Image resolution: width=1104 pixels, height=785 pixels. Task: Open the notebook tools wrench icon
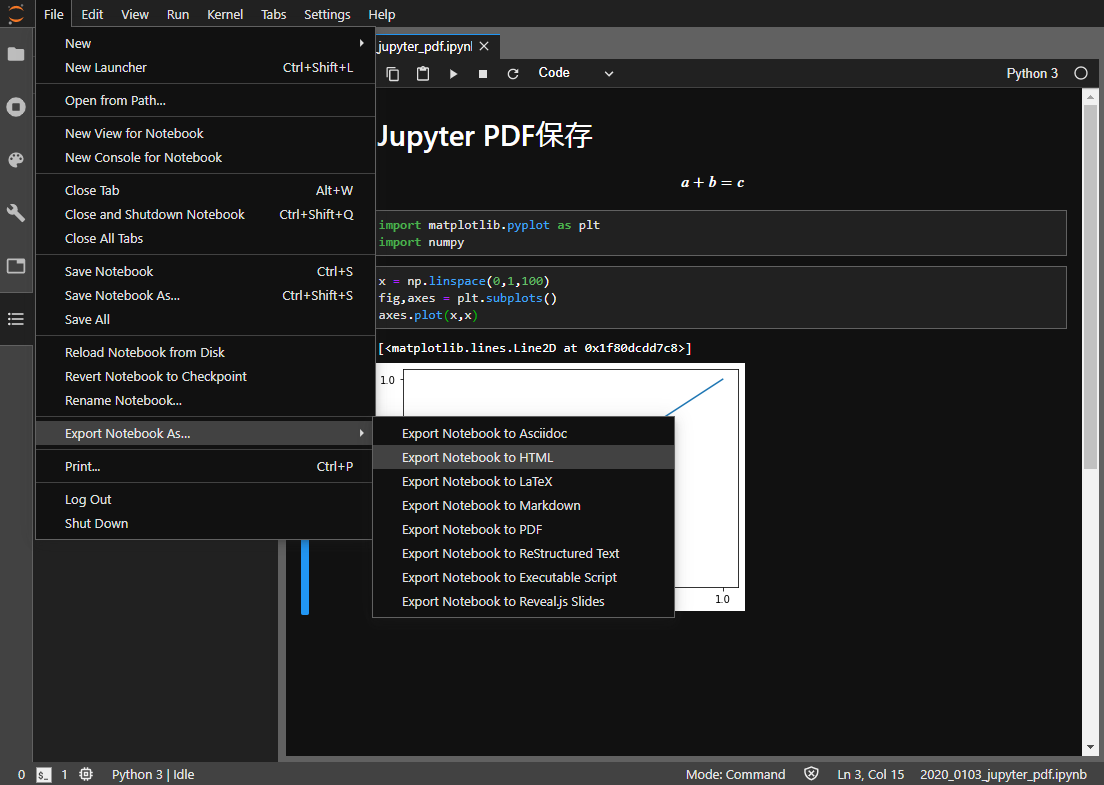click(15, 213)
